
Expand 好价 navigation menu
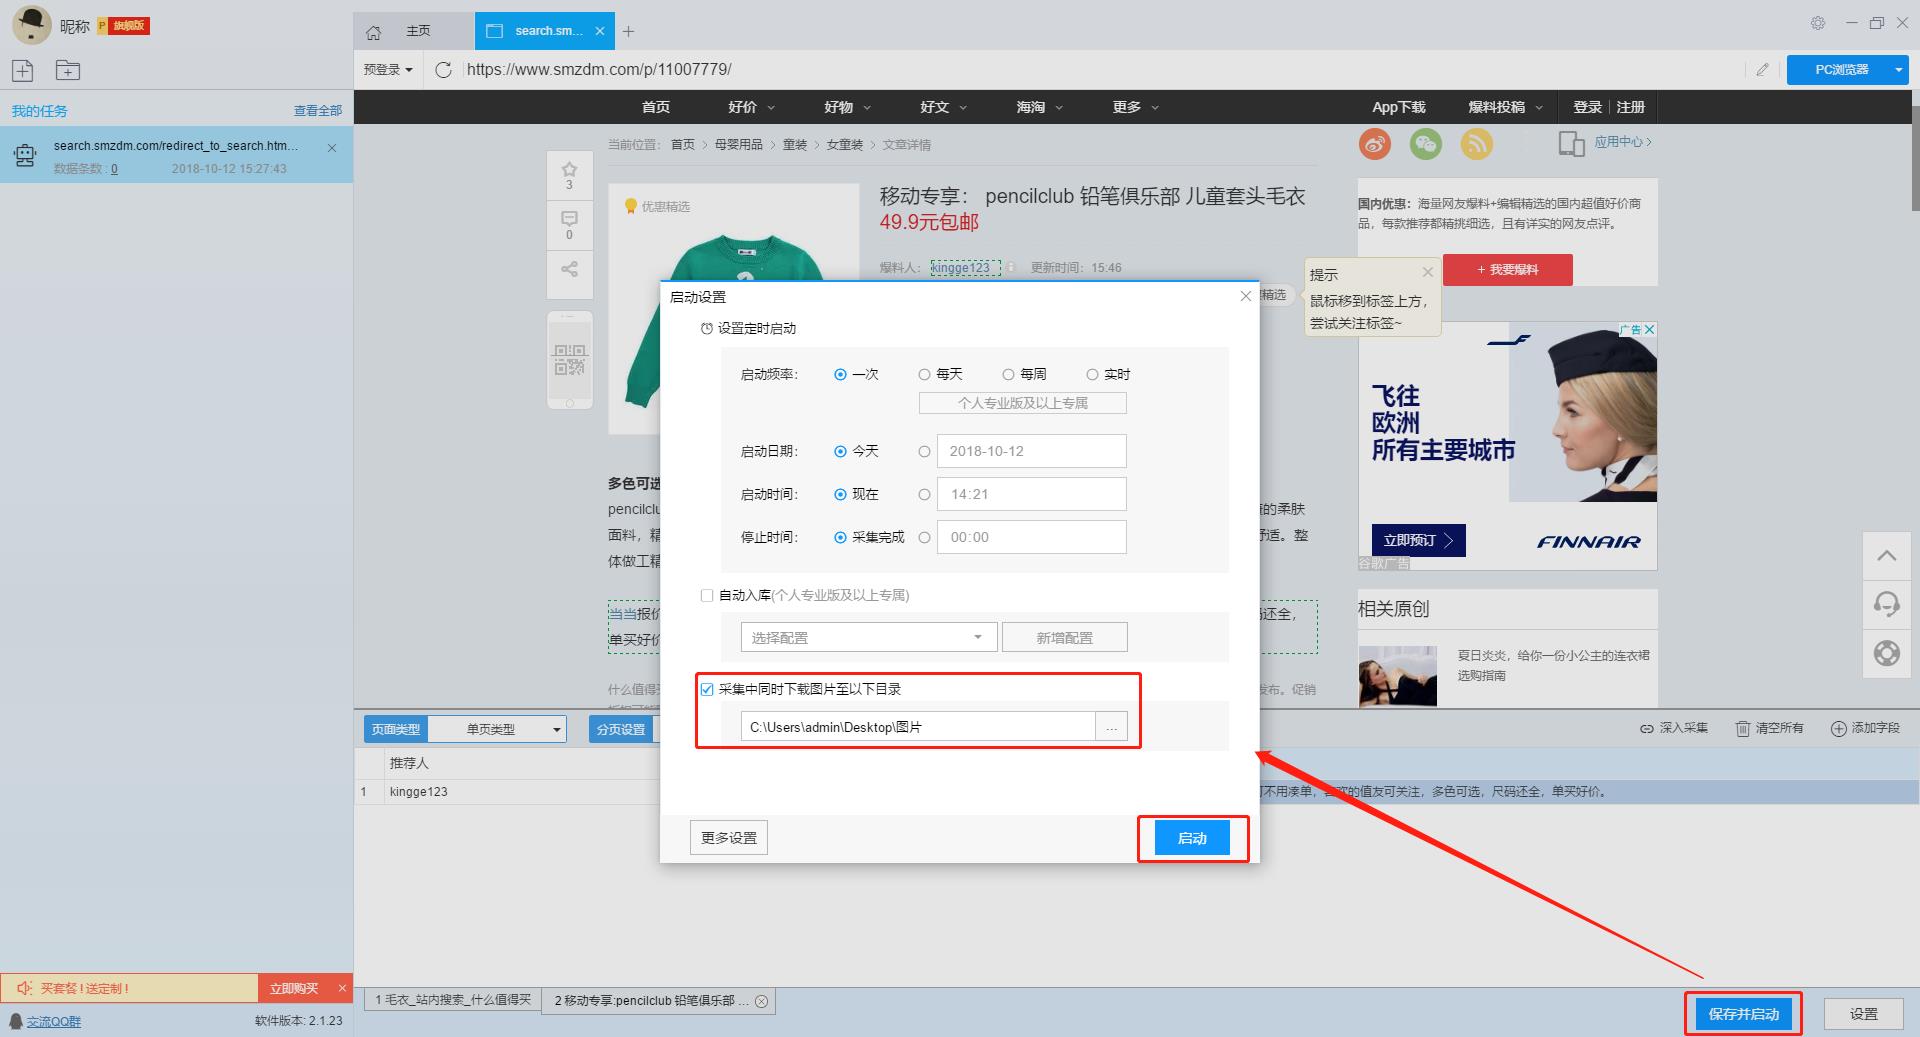752,107
